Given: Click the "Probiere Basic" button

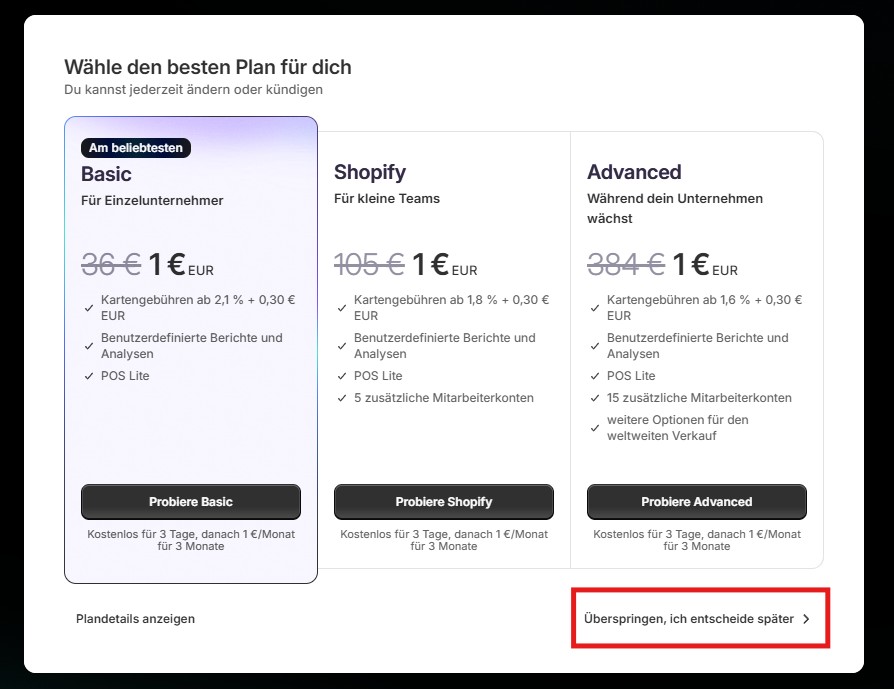Looking at the screenshot, I should 190,501.
